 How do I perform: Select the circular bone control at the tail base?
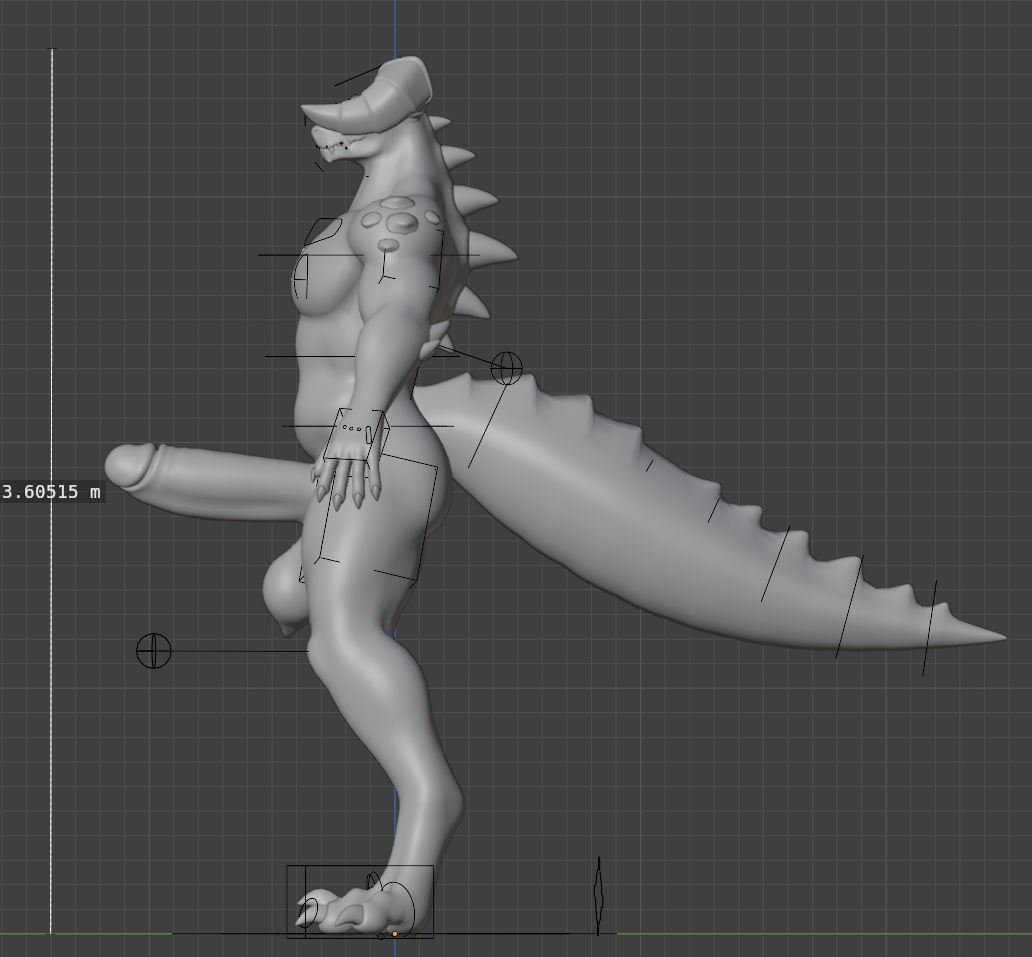click(x=507, y=369)
